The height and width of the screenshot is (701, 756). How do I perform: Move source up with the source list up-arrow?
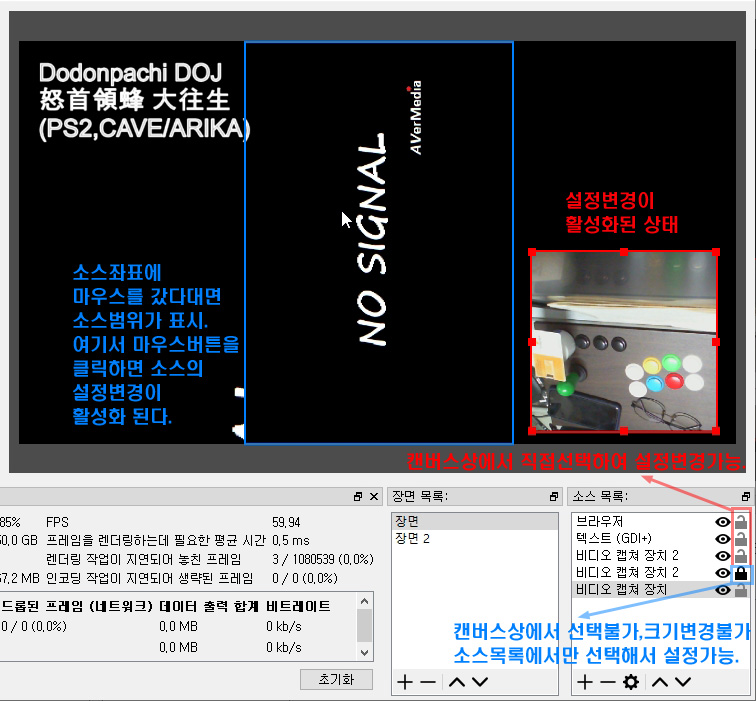coord(660,682)
